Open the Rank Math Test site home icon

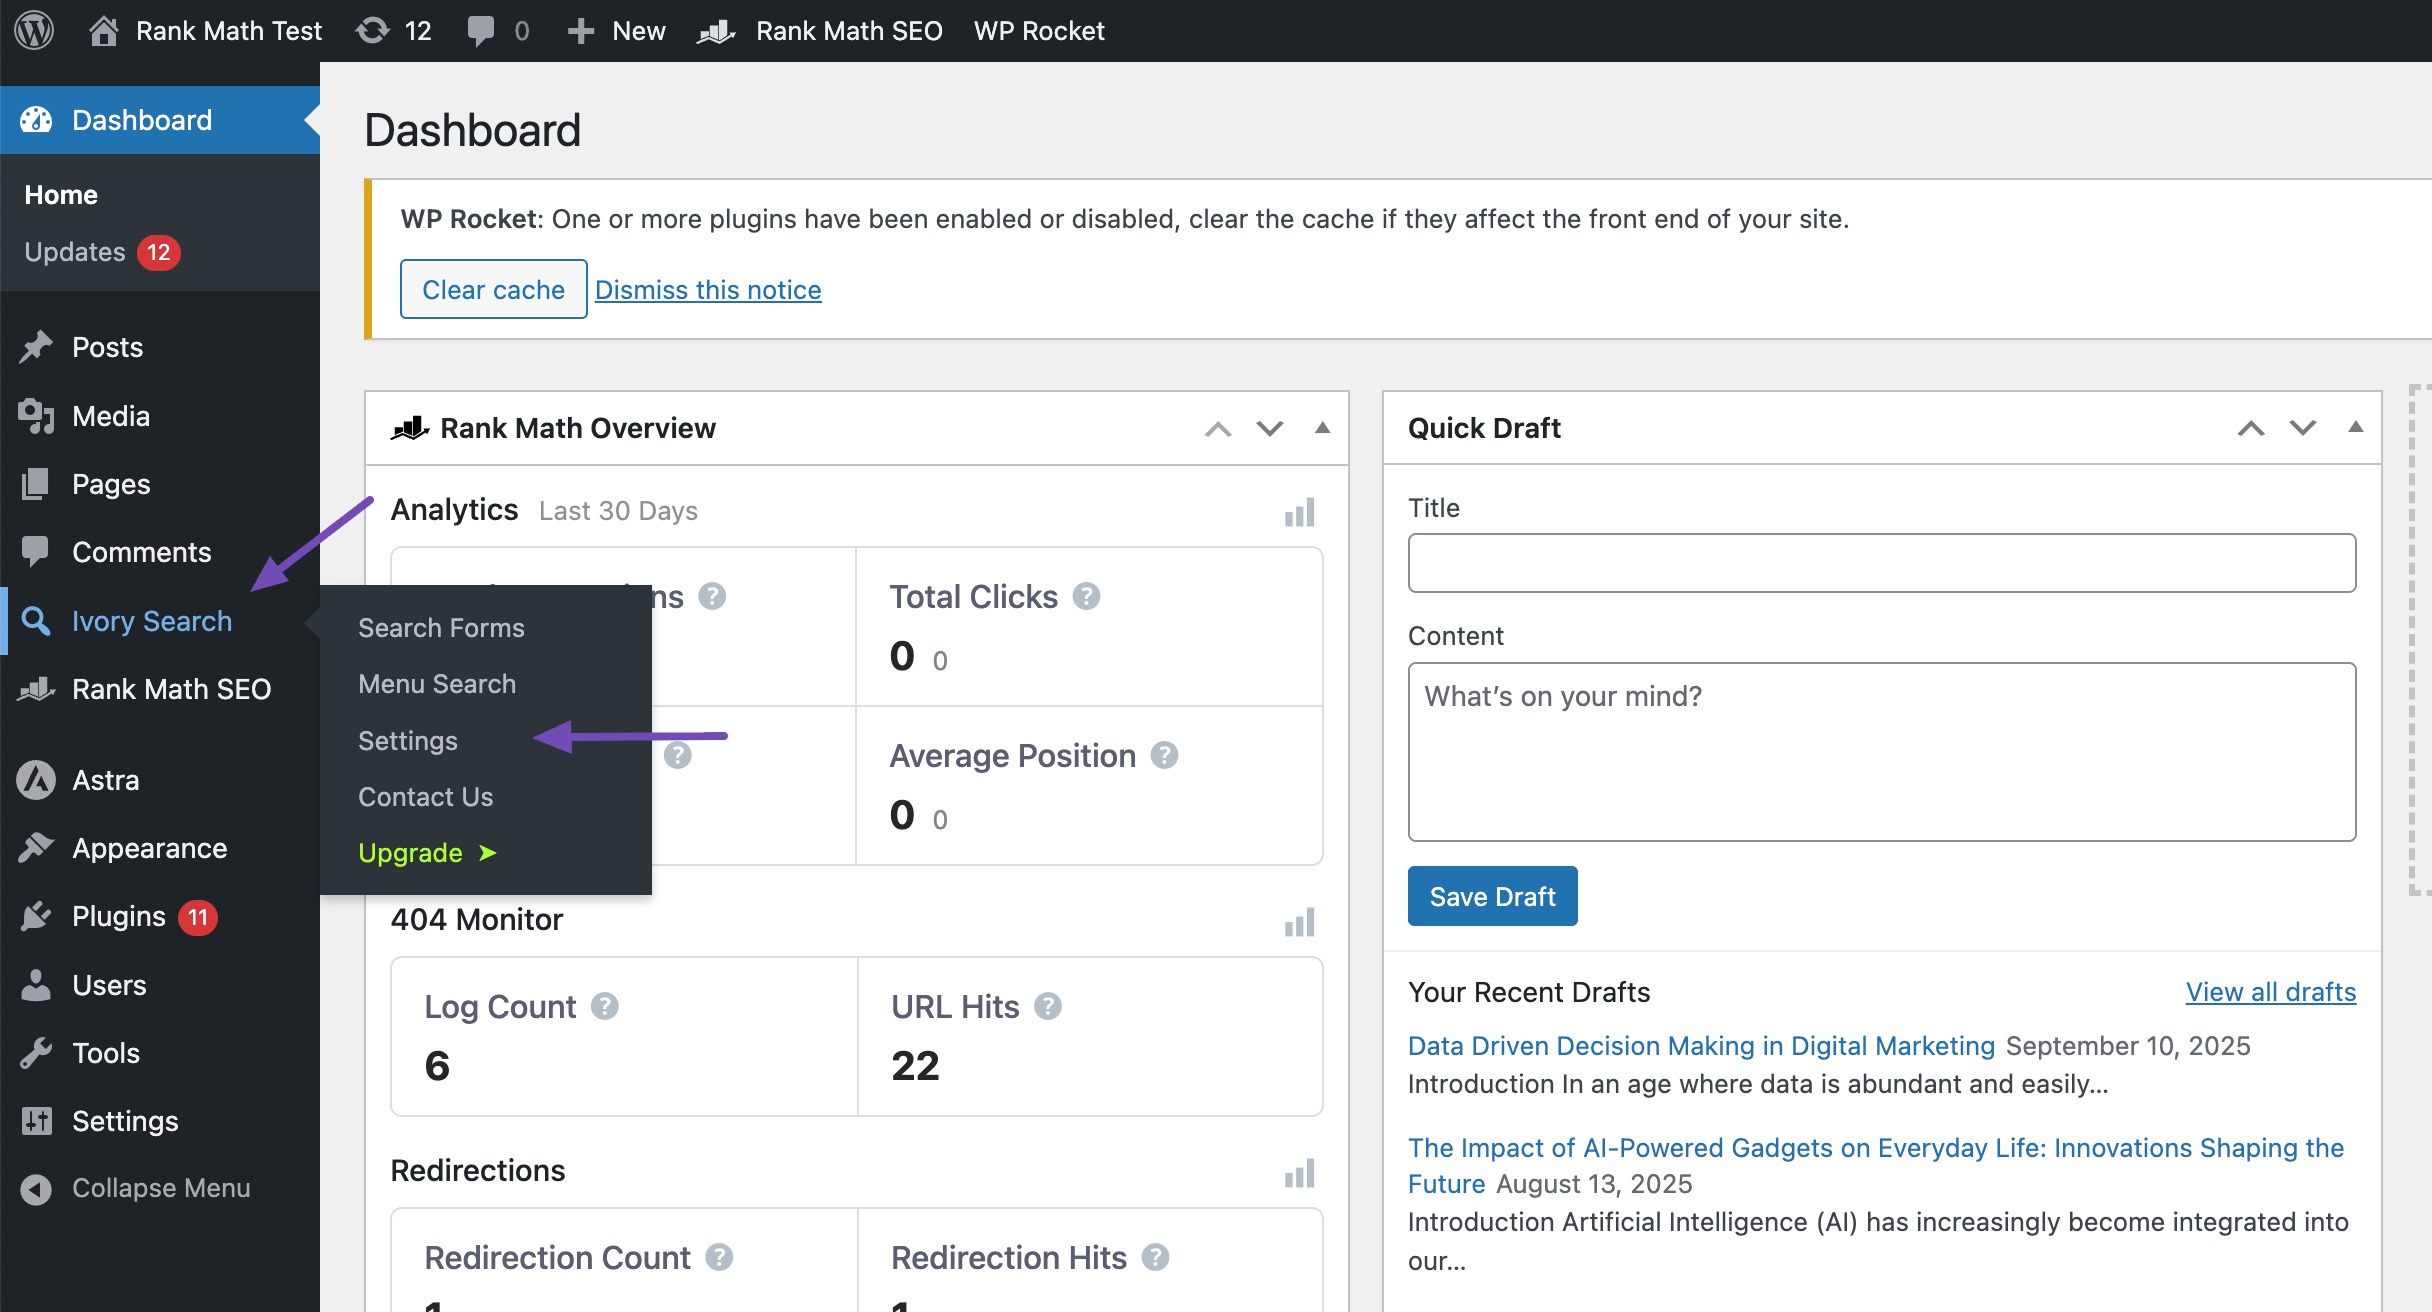click(104, 31)
